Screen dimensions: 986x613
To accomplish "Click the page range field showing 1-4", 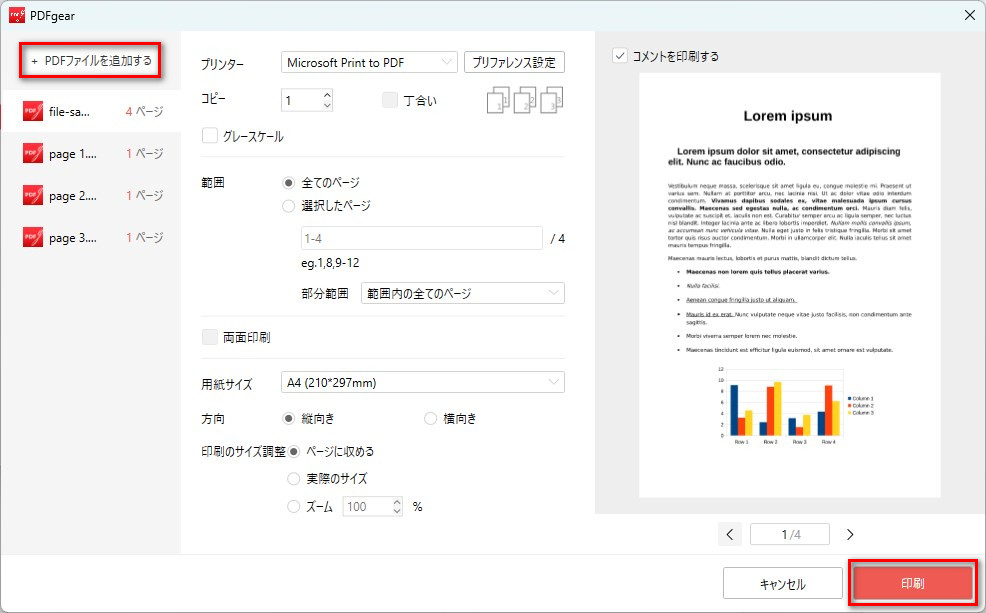I will coord(421,238).
